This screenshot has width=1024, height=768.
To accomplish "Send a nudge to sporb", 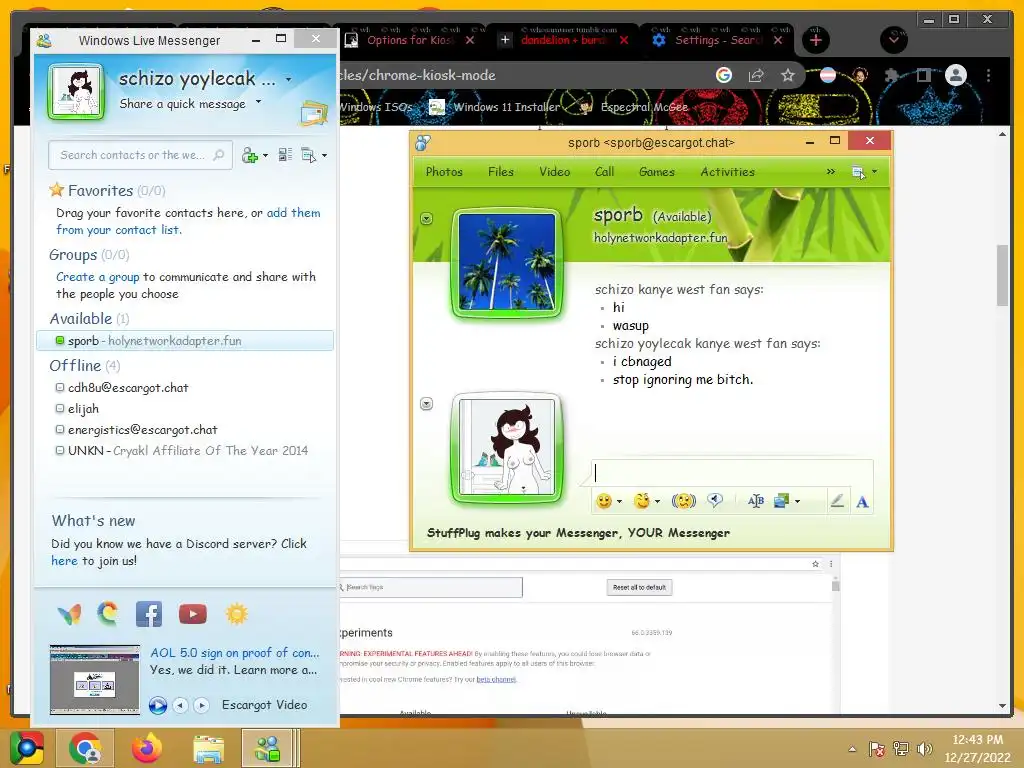I will (x=684, y=501).
